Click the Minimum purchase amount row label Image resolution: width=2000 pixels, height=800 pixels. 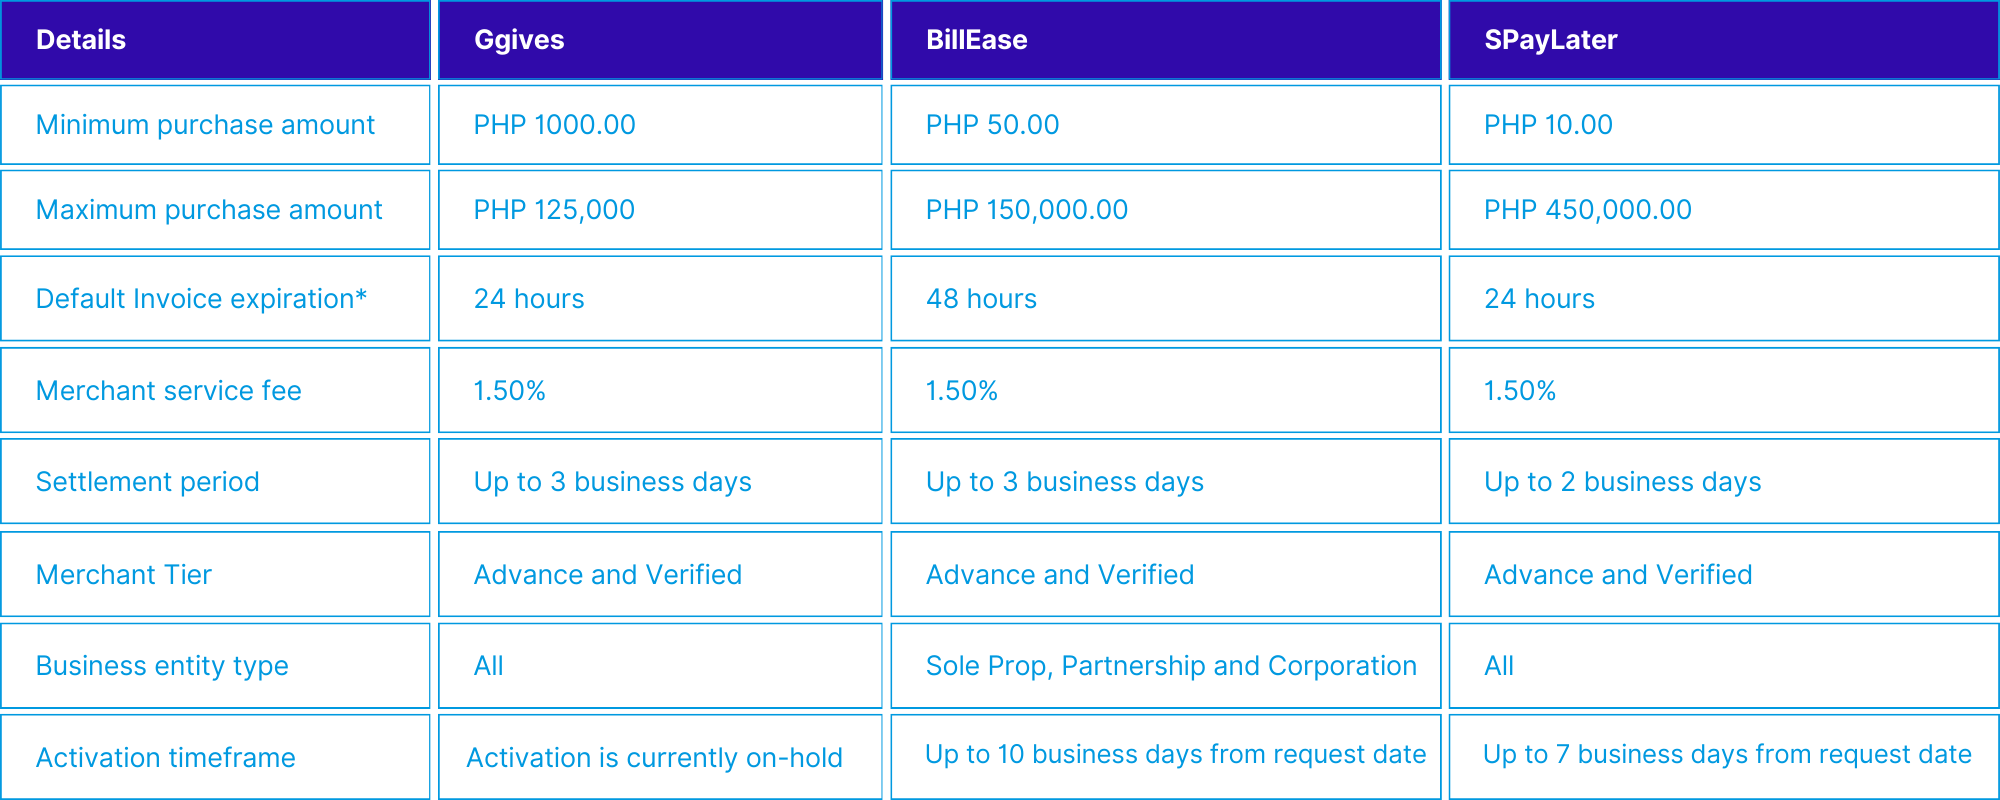point(205,125)
